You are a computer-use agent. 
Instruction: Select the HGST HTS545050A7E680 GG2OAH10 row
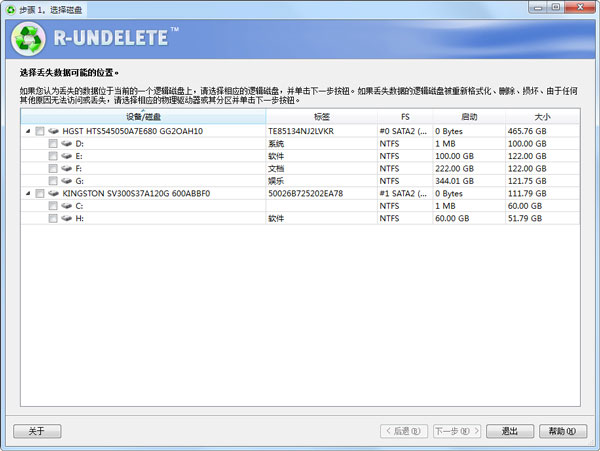point(300,131)
